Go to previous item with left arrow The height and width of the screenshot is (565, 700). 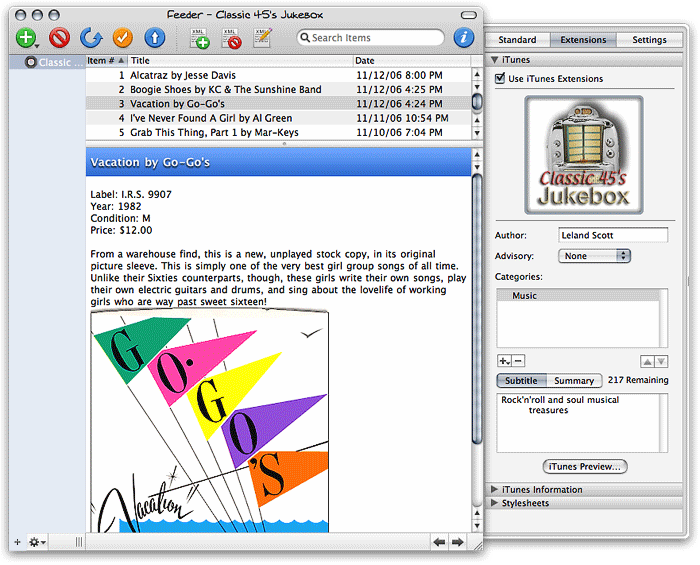click(x=439, y=542)
